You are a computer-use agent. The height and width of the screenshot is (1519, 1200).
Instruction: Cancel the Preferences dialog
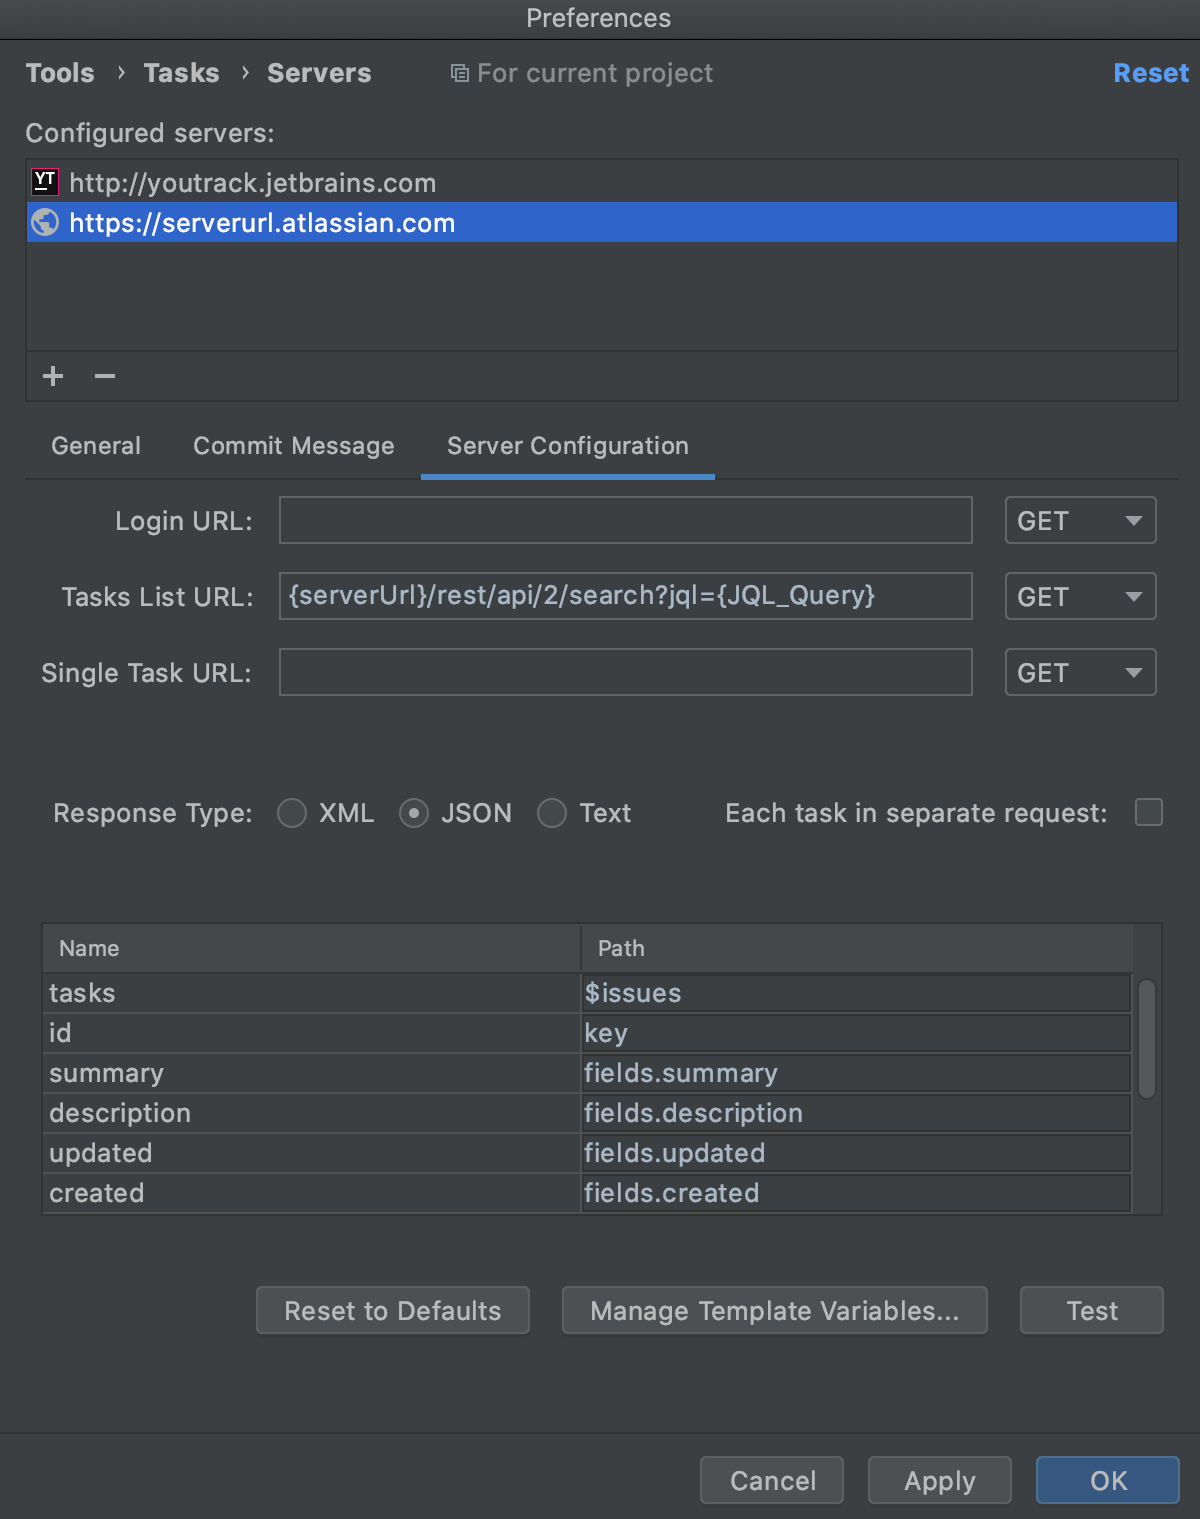point(772,1480)
